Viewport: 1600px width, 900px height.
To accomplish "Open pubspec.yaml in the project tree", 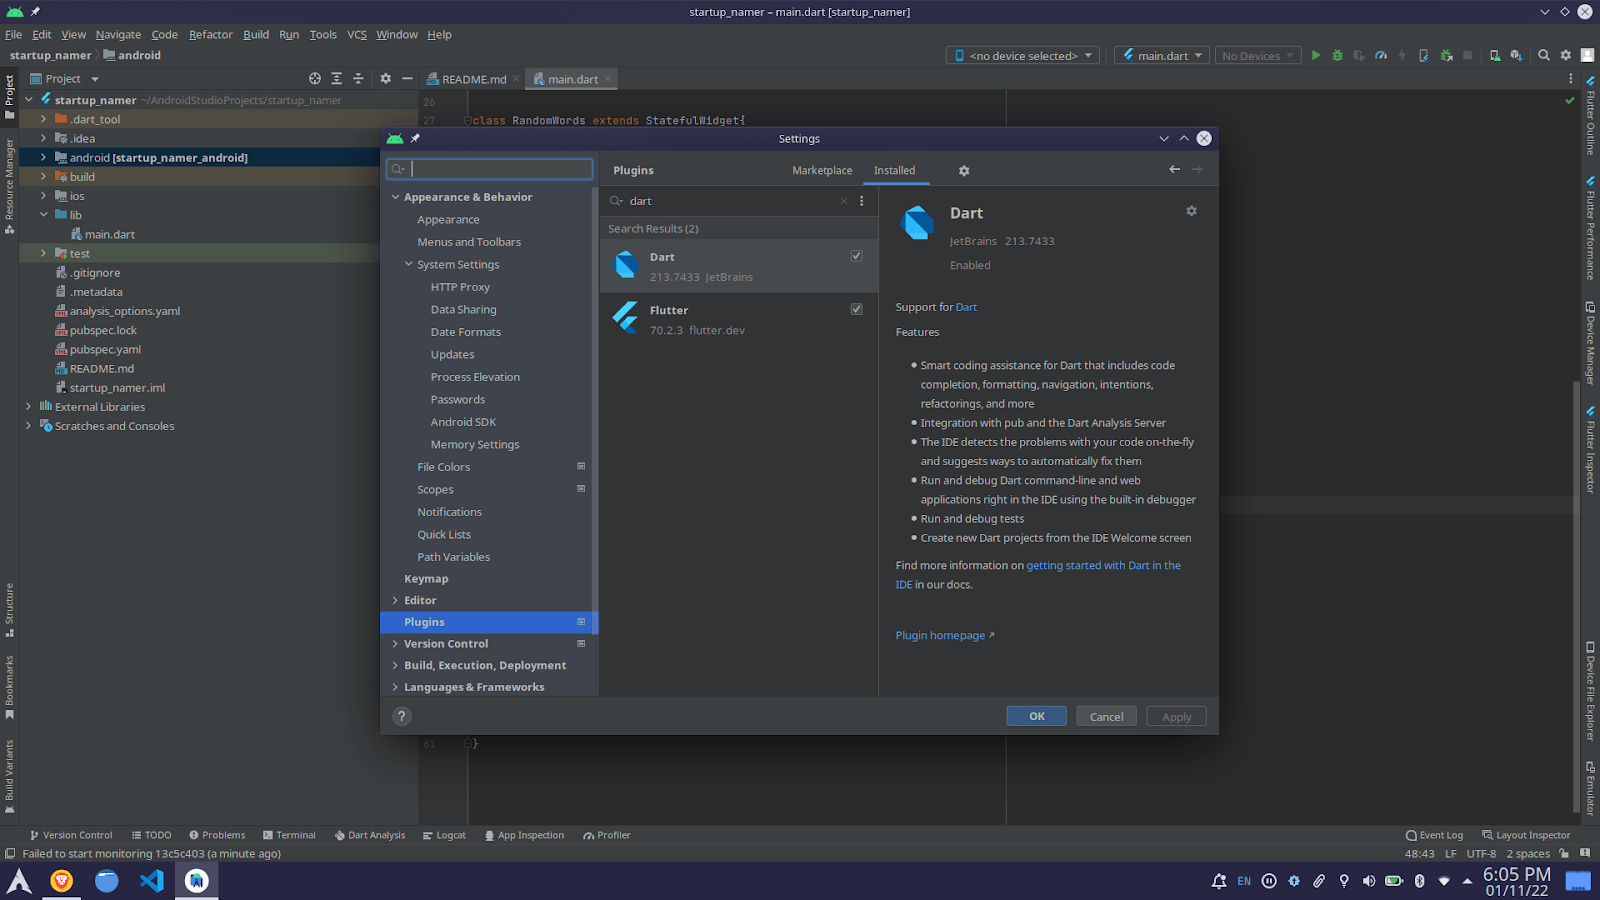I will 105,349.
